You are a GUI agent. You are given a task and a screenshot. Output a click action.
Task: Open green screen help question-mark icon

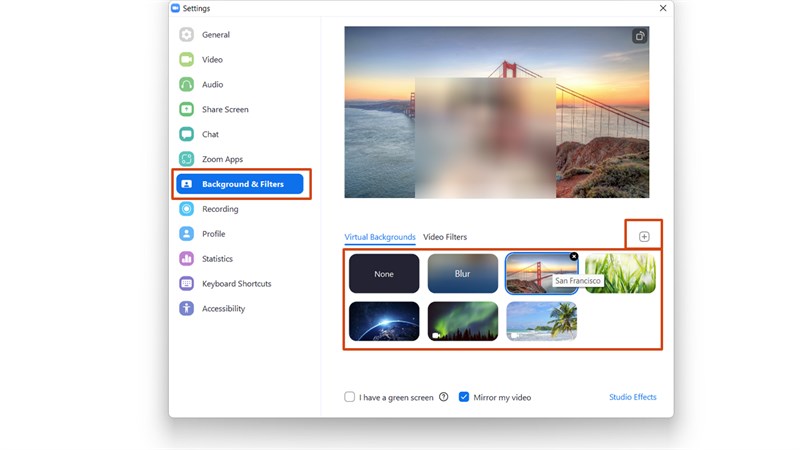[443, 397]
